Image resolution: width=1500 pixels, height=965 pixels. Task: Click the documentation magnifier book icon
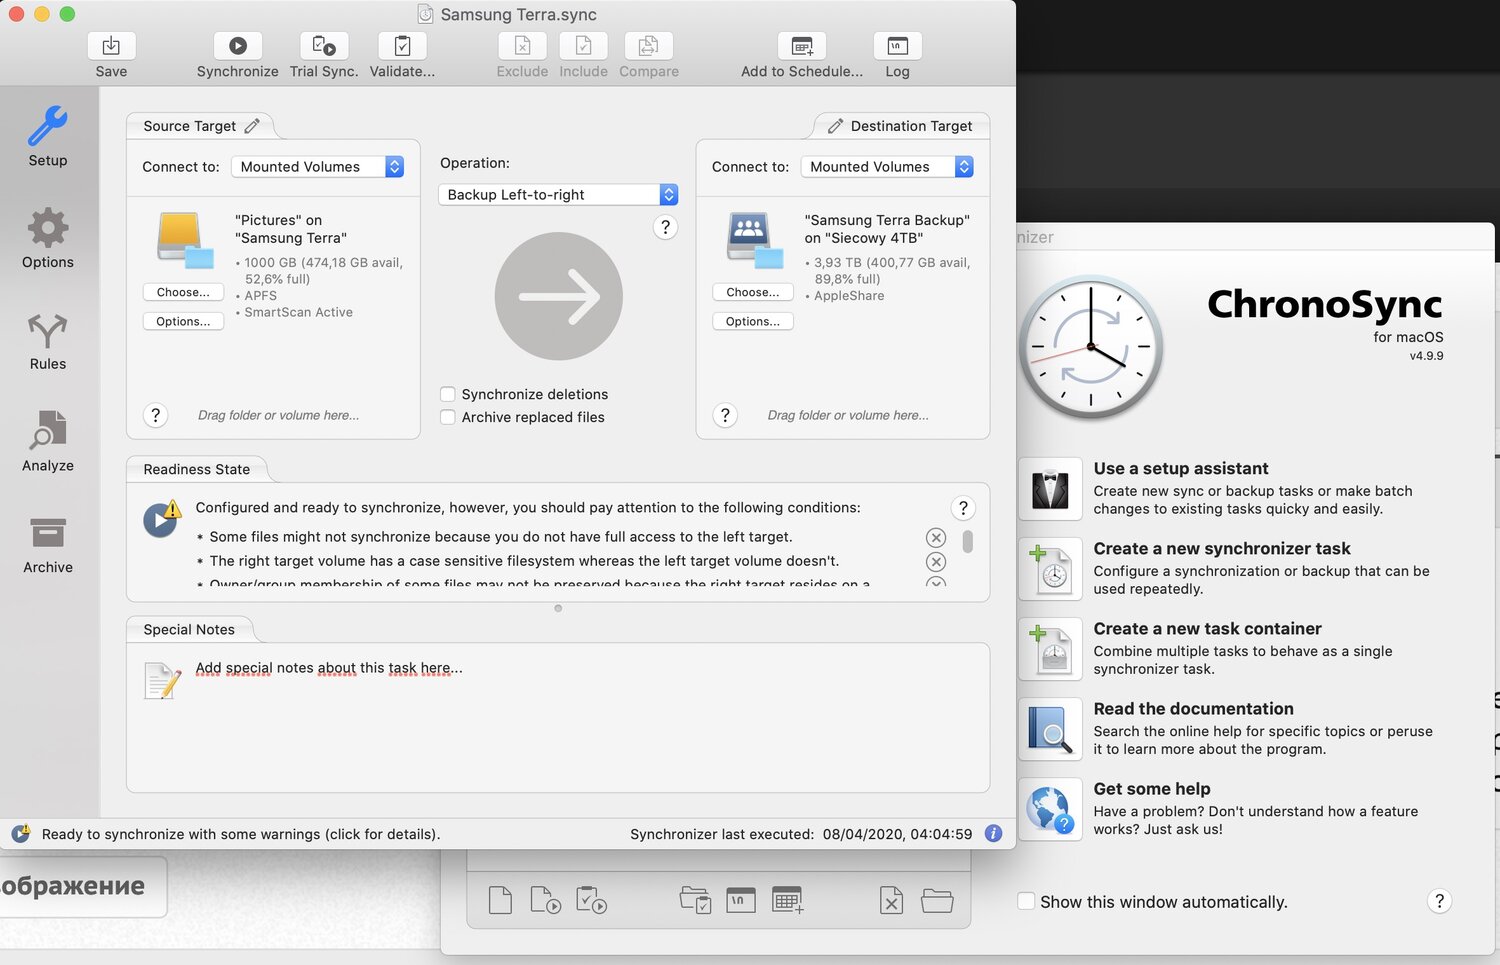pyautogui.click(x=1050, y=729)
